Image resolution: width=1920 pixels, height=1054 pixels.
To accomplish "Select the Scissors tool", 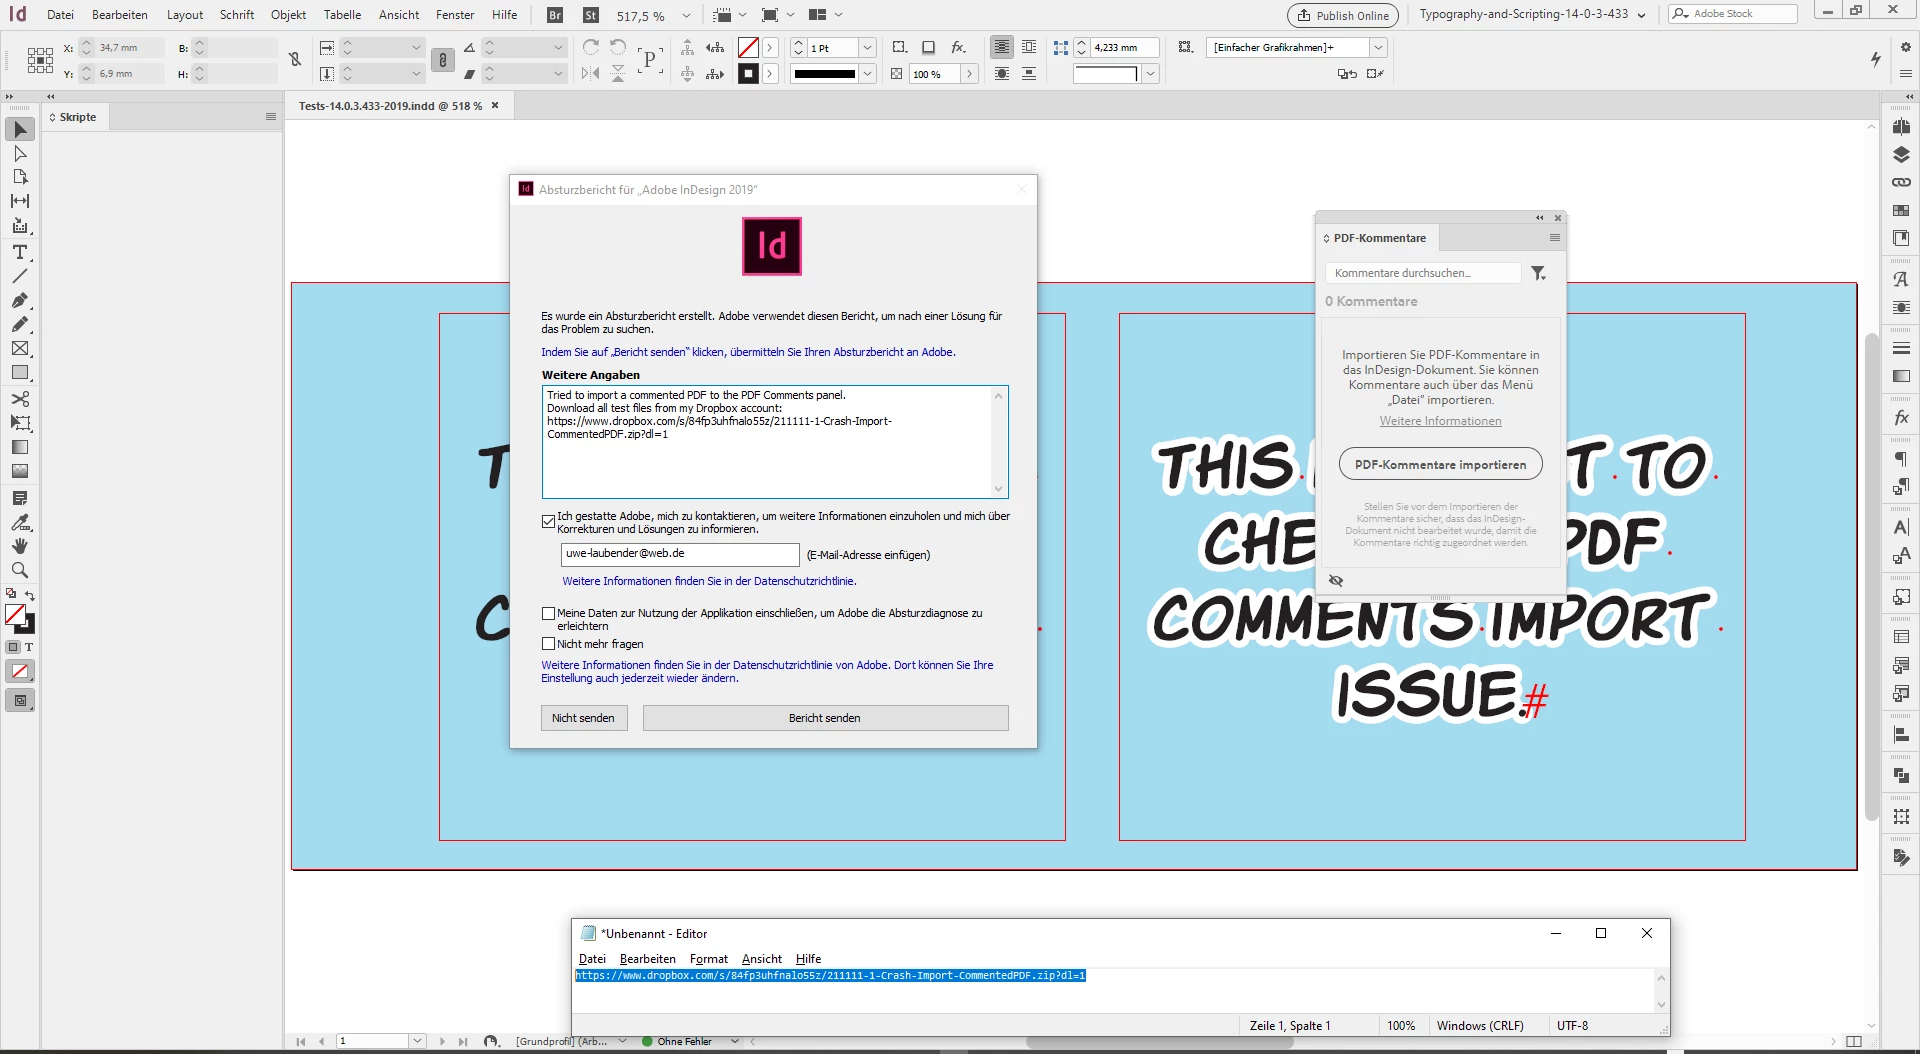I will [x=20, y=398].
